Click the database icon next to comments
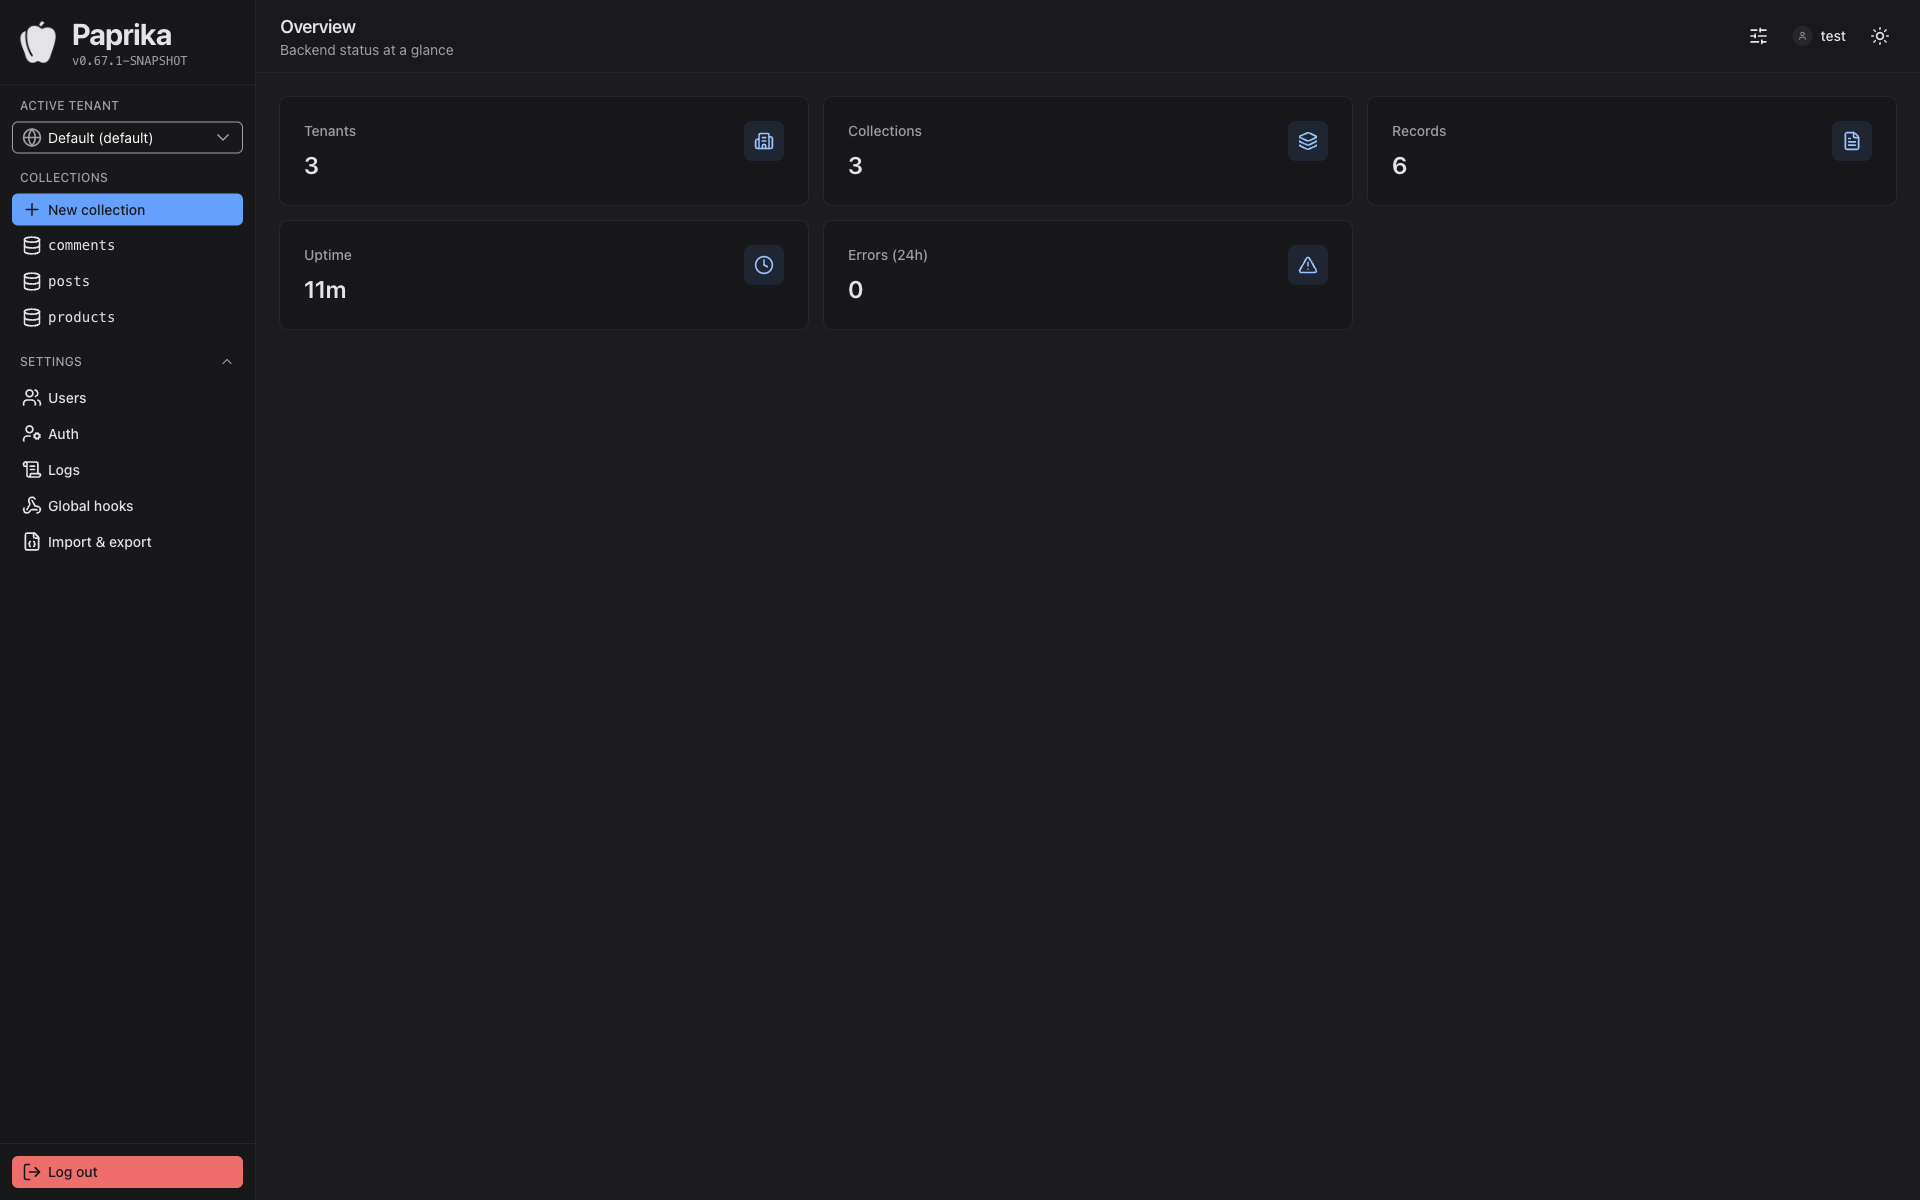This screenshot has width=1920, height=1200. [32, 246]
